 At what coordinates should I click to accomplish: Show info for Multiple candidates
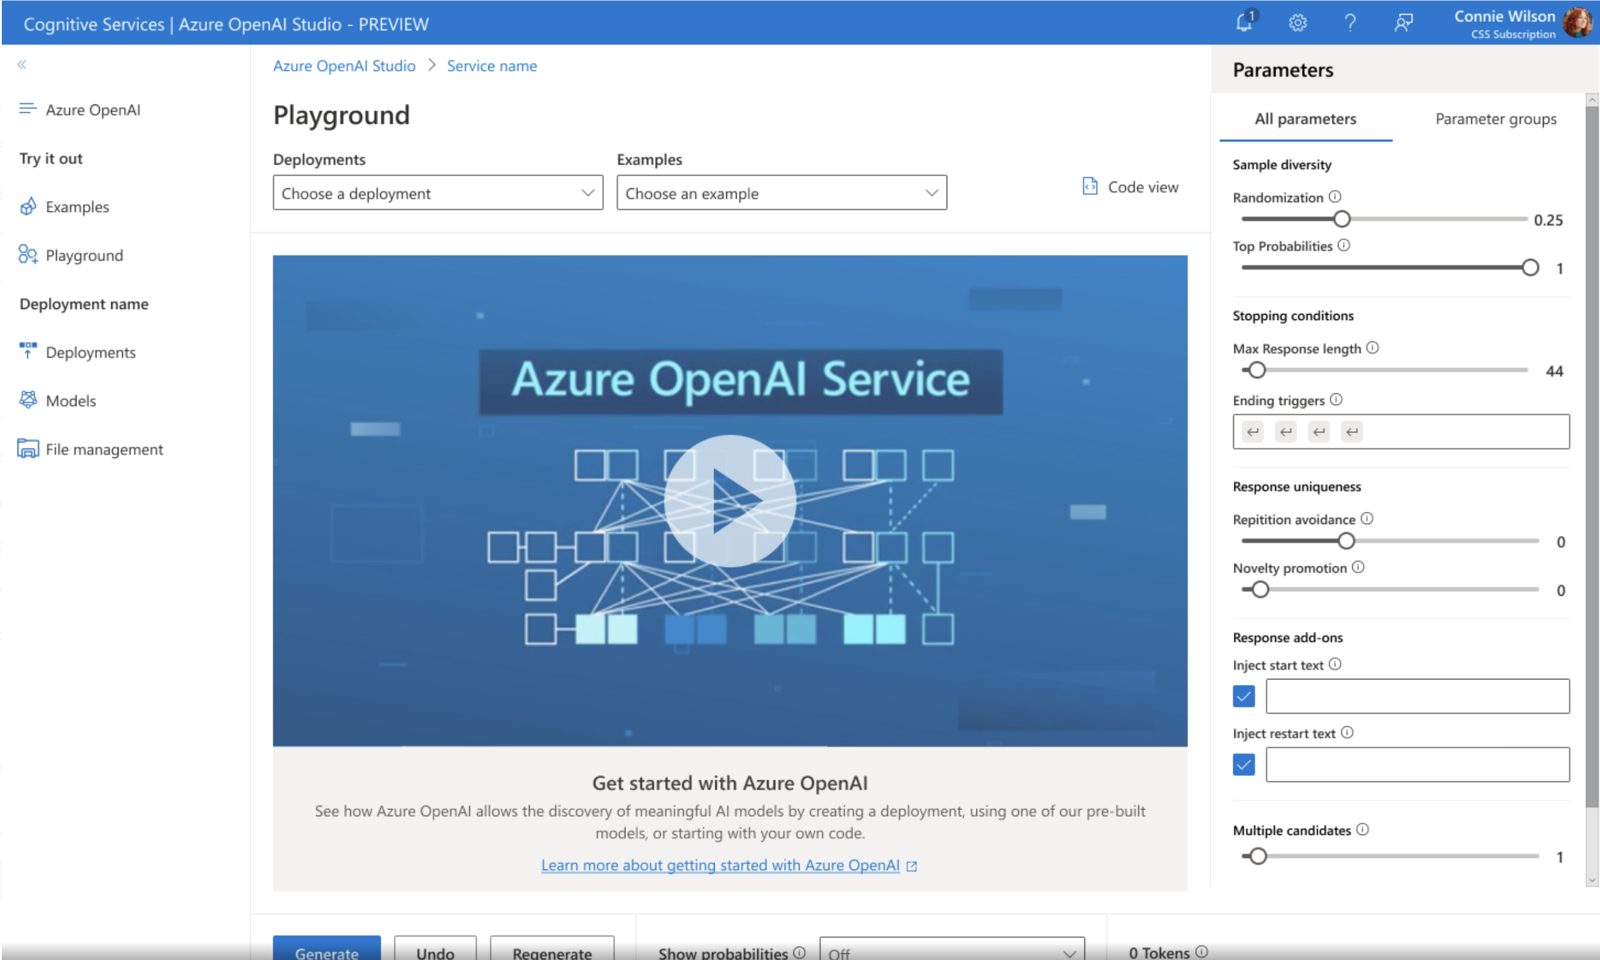tap(1363, 829)
